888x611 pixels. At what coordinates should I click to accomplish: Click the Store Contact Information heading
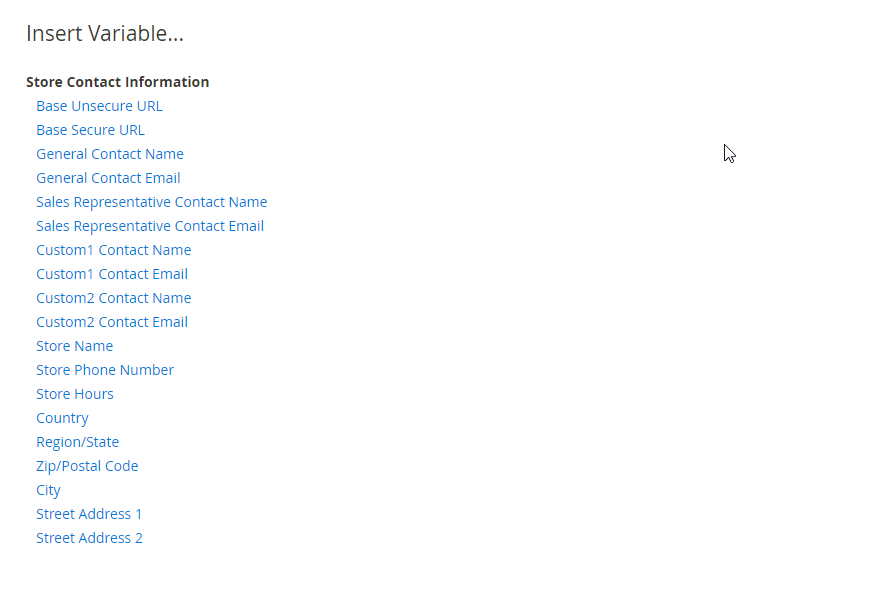pos(117,82)
